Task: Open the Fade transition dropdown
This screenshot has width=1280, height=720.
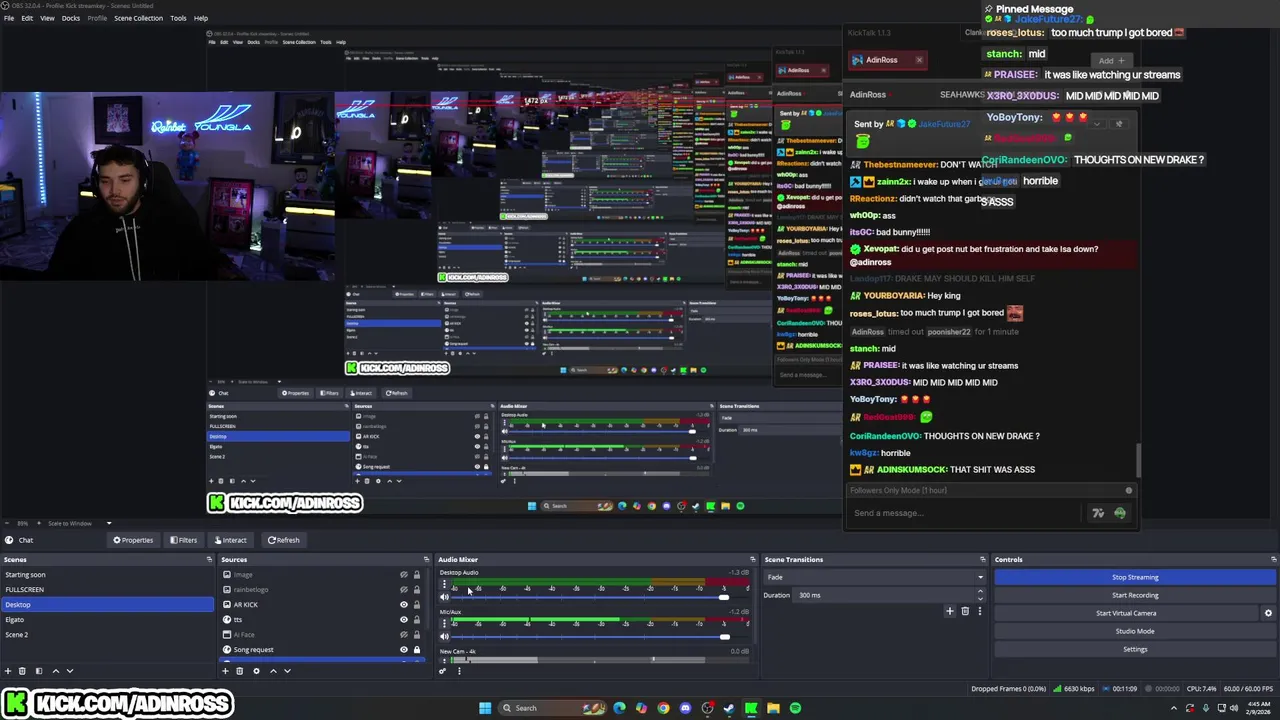Action: [x=875, y=577]
